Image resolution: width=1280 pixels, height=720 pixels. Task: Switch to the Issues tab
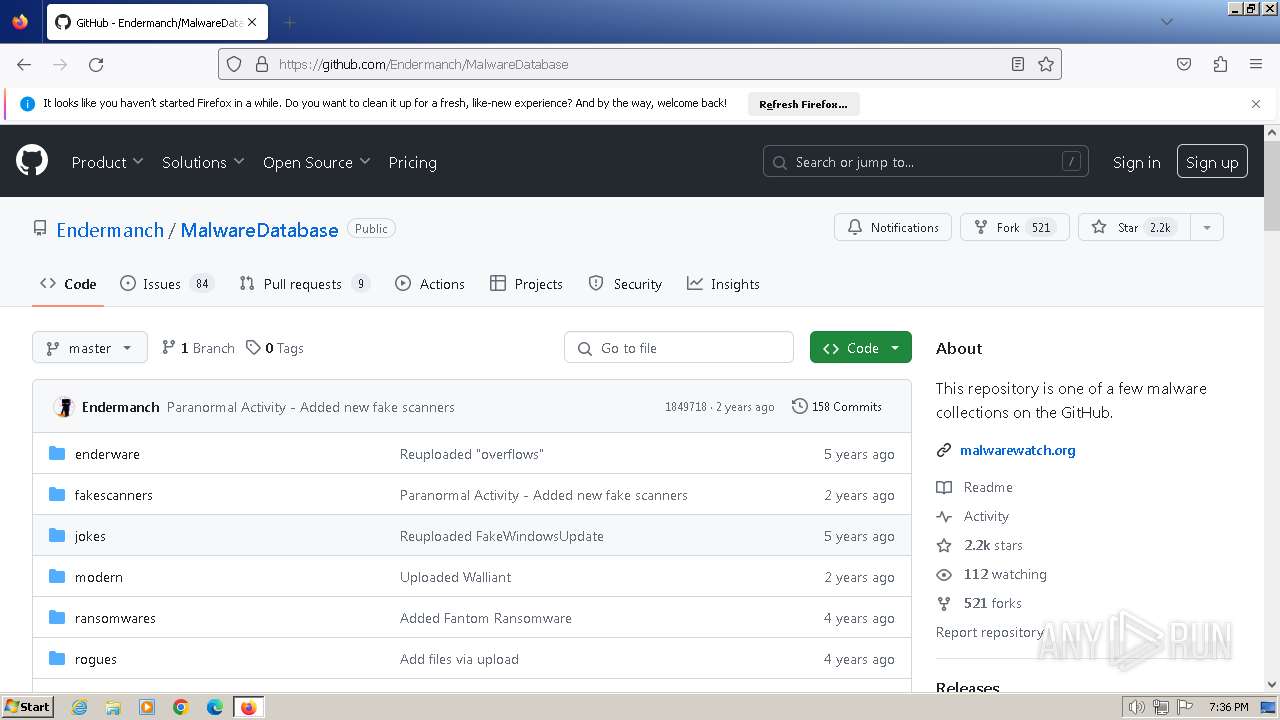[167, 284]
